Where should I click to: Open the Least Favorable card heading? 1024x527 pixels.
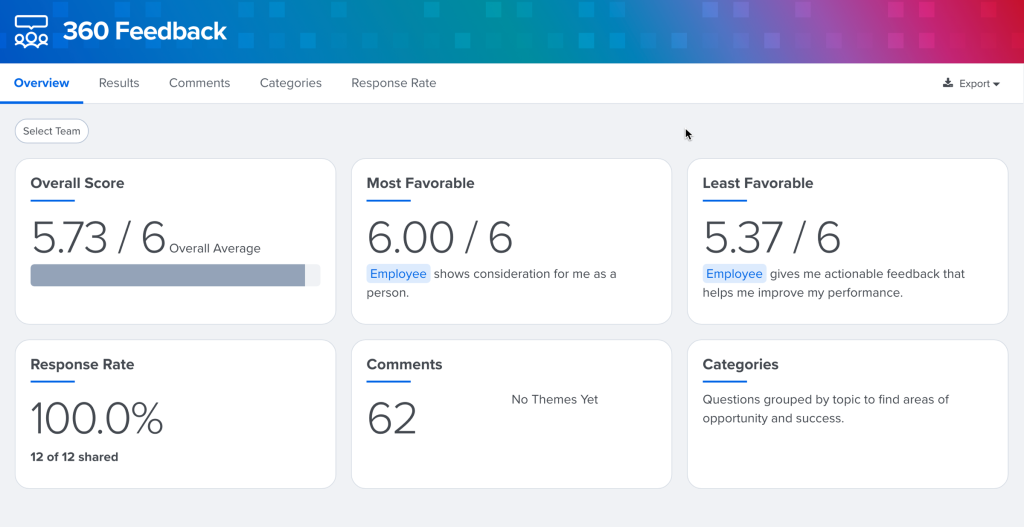[x=758, y=183]
